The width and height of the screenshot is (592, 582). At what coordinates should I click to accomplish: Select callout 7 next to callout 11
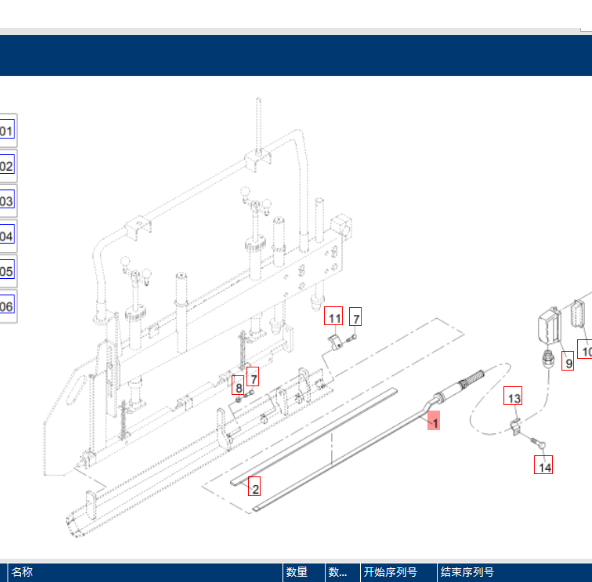point(356,316)
